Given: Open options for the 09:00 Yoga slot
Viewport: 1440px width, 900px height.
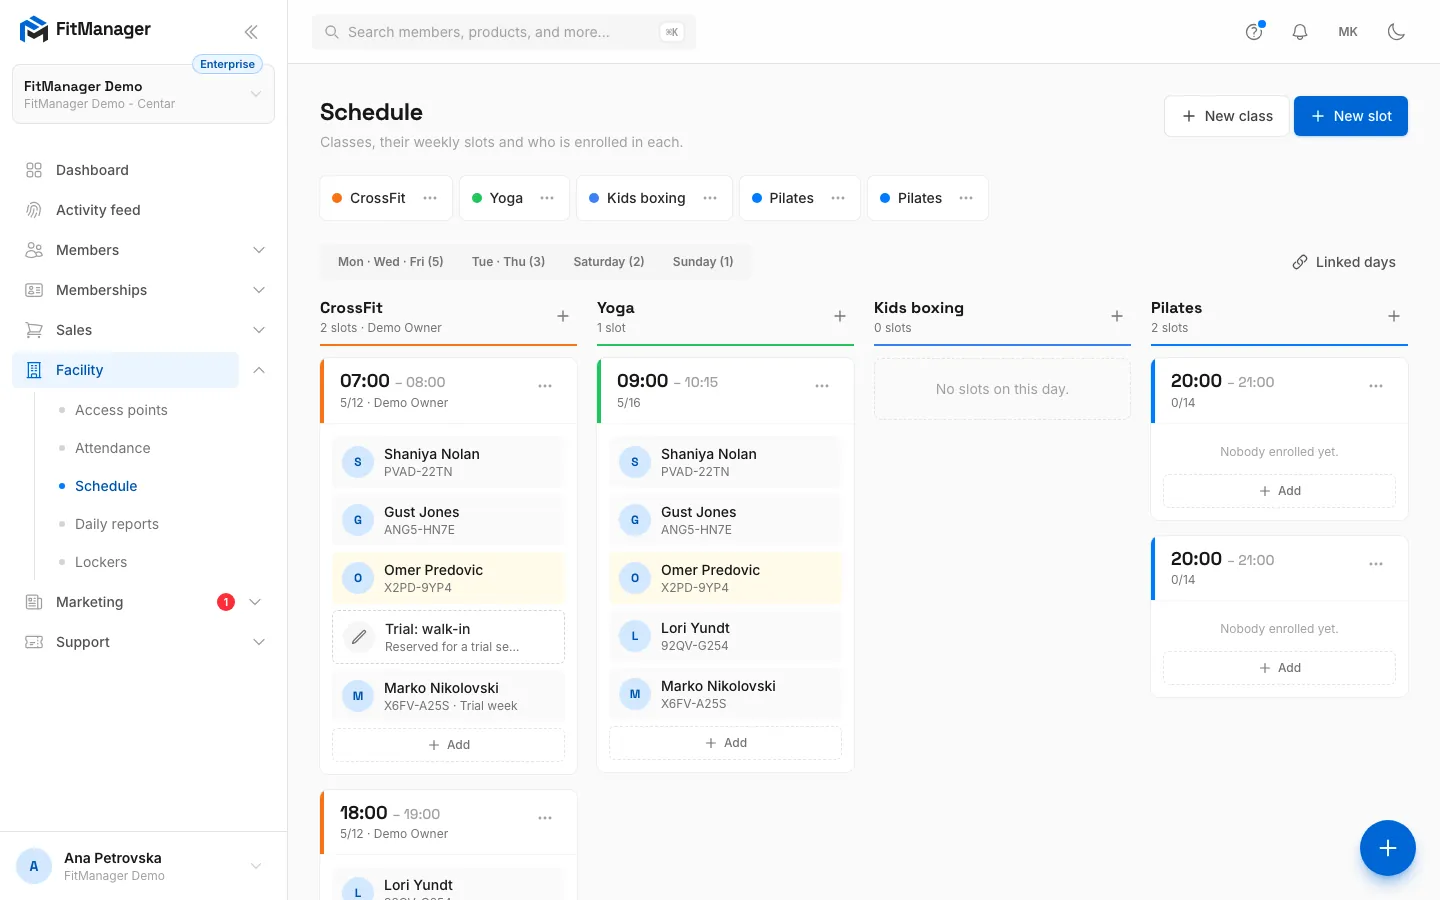Looking at the screenshot, I should 822,386.
